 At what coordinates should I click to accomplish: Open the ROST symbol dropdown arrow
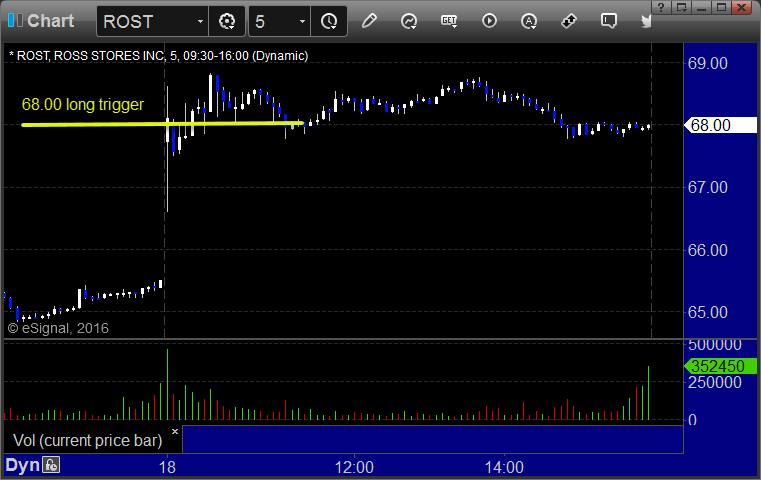[x=200, y=21]
